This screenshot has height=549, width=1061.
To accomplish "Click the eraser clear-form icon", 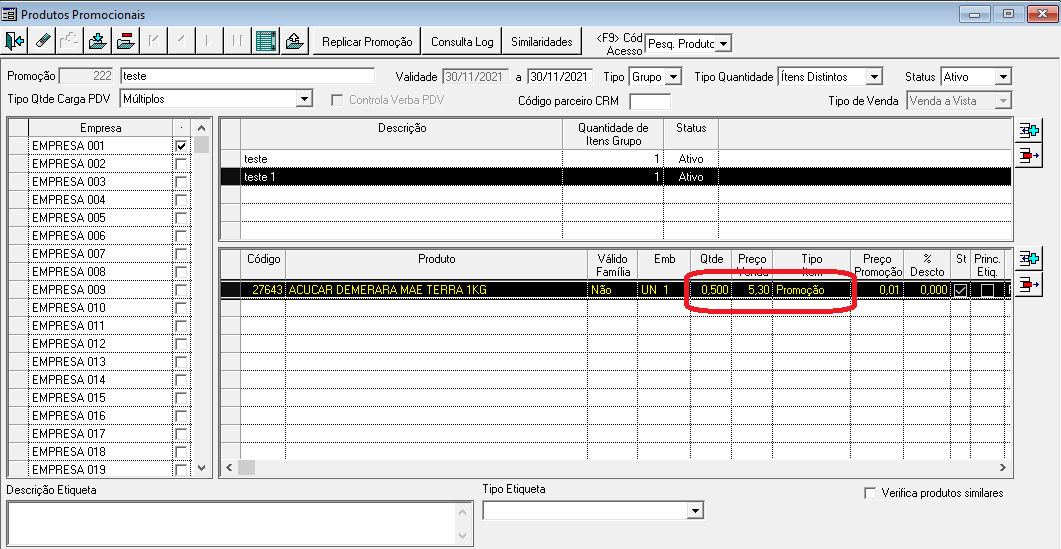I will pyautogui.click(x=43, y=41).
